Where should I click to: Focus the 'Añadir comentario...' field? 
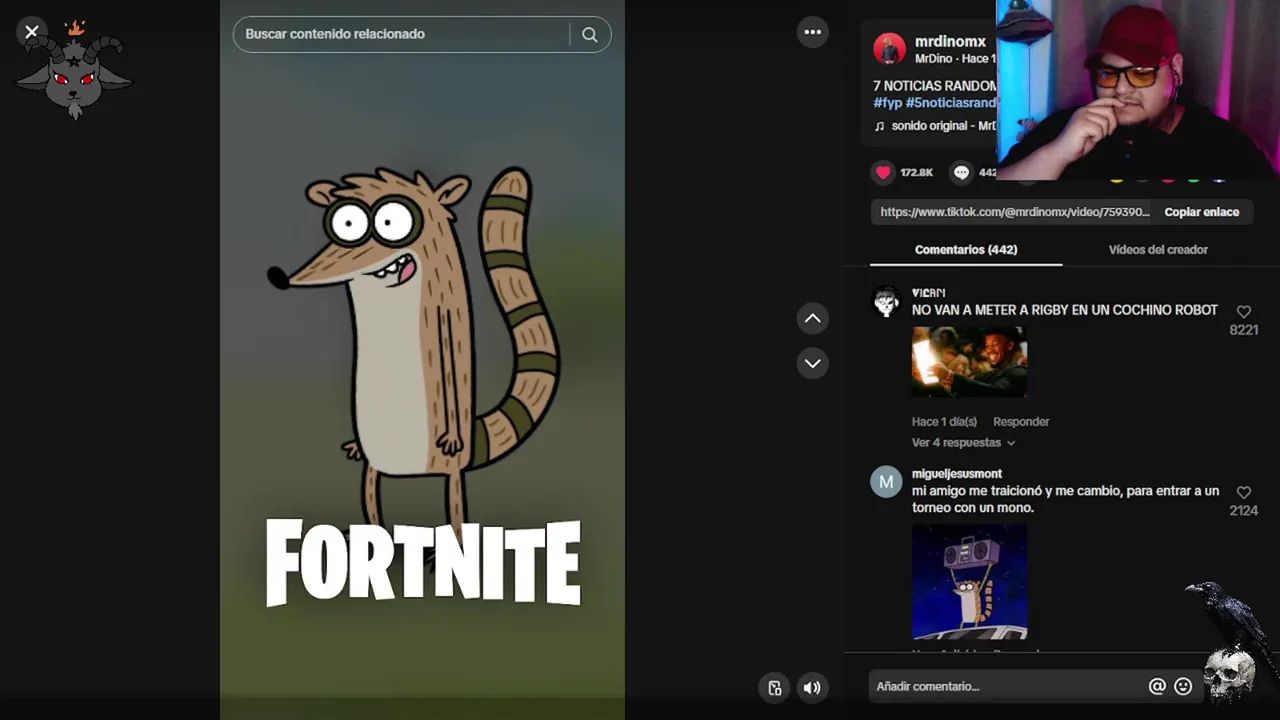click(1008, 687)
